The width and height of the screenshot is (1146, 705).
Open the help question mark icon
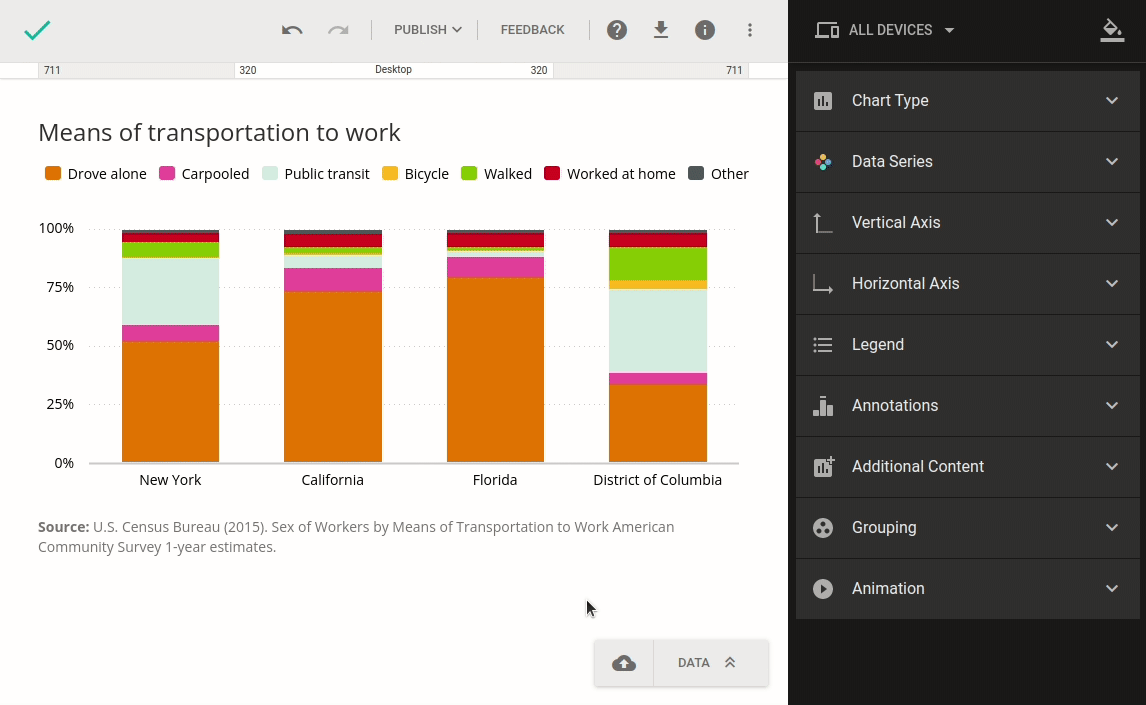click(x=617, y=30)
